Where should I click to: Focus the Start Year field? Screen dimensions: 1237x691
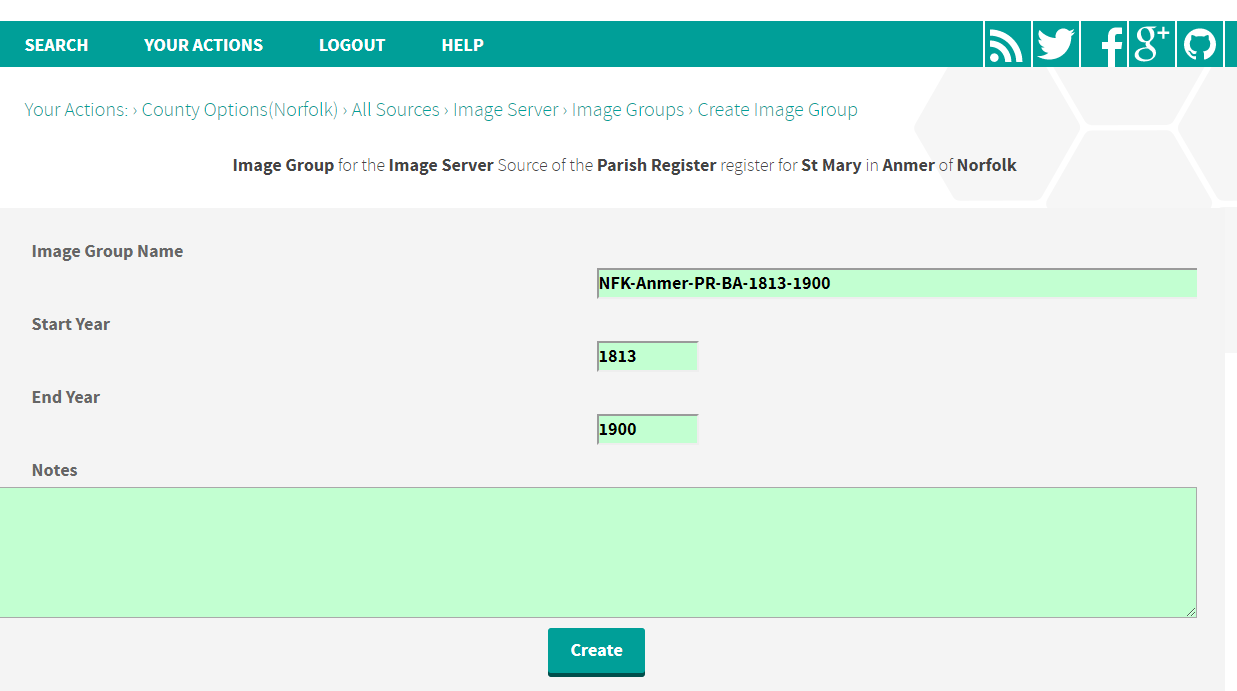pyautogui.click(x=647, y=356)
